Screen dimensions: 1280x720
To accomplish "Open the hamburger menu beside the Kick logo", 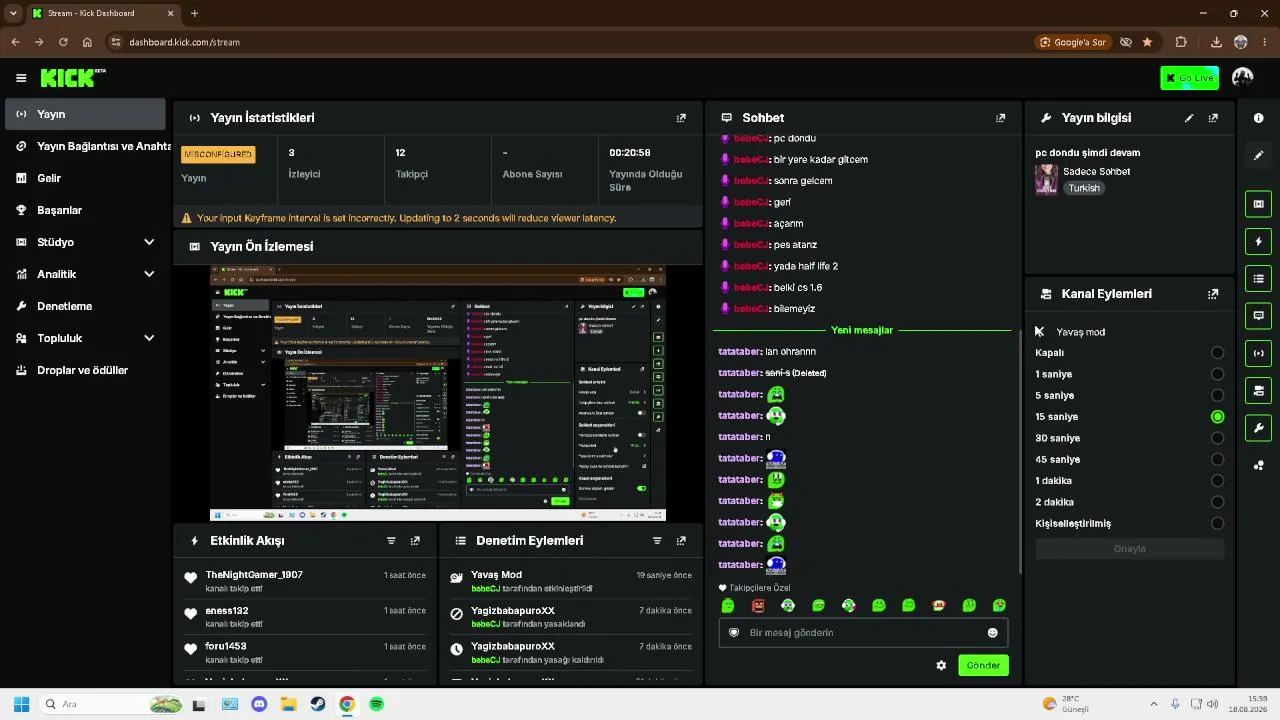I will tap(21, 78).
